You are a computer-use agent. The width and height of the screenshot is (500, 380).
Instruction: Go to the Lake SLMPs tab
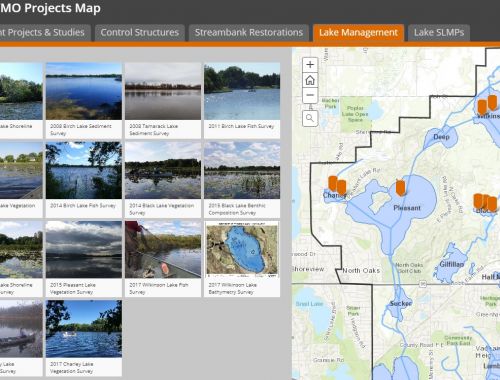pos(439,33)
